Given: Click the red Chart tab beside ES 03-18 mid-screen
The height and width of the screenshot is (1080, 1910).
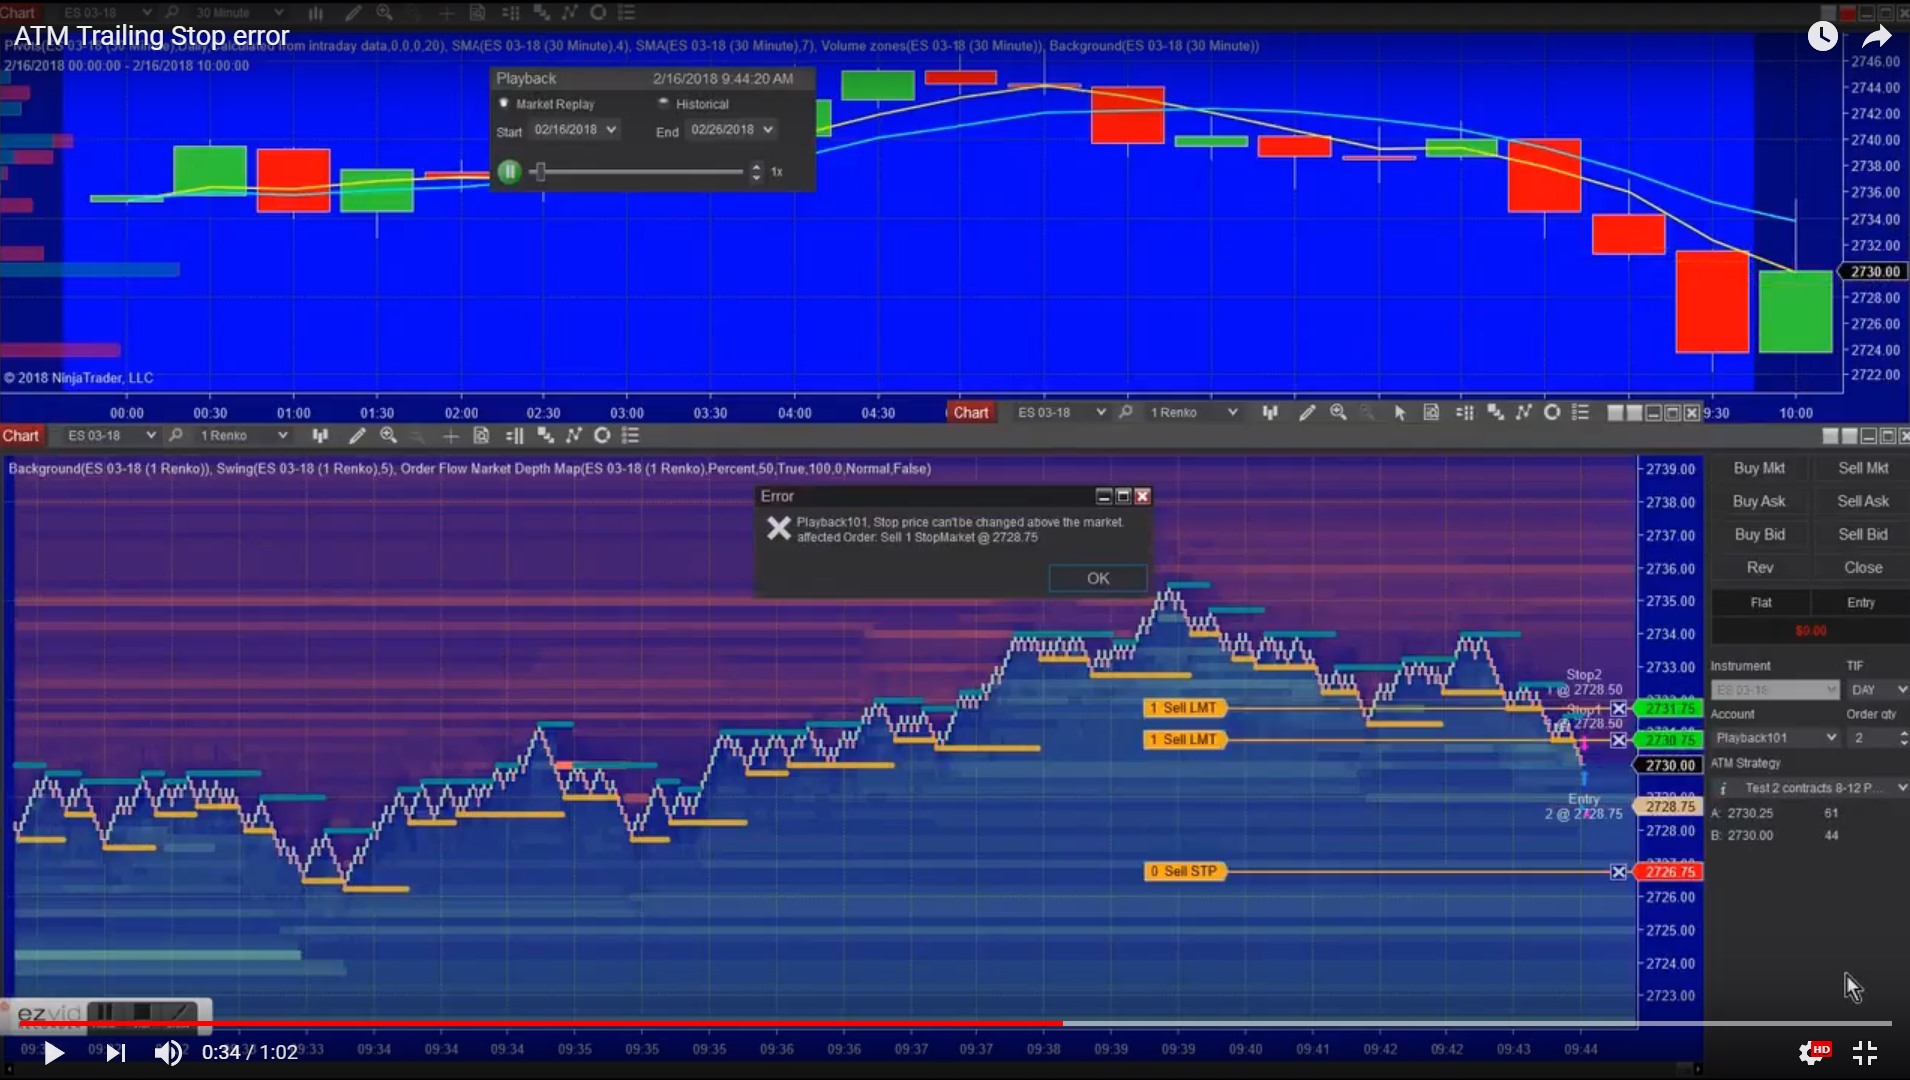Looking at the screenshot, I should point(970,413).
